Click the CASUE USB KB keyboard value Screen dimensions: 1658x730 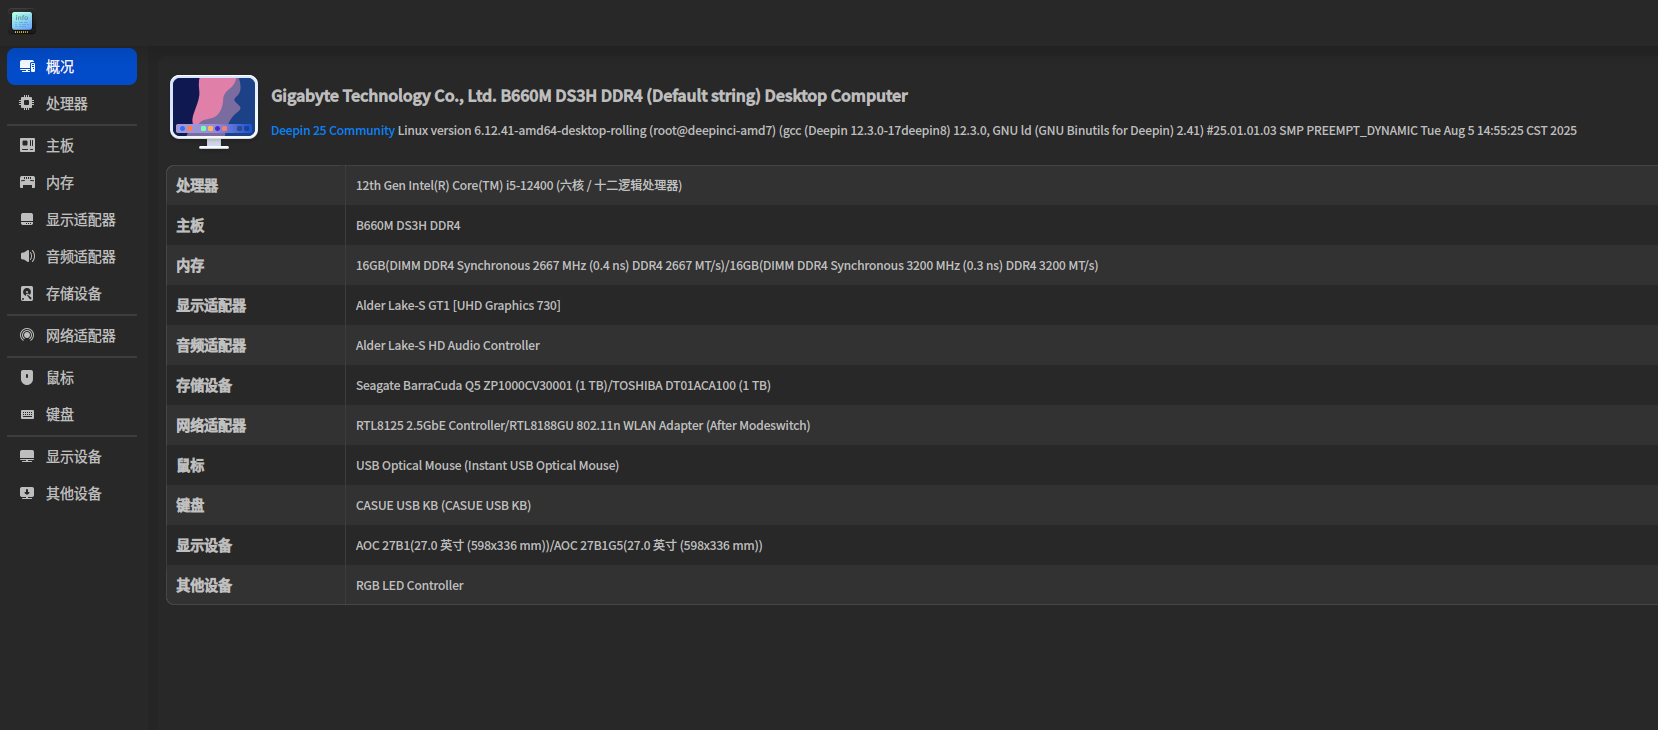point(443,506)
